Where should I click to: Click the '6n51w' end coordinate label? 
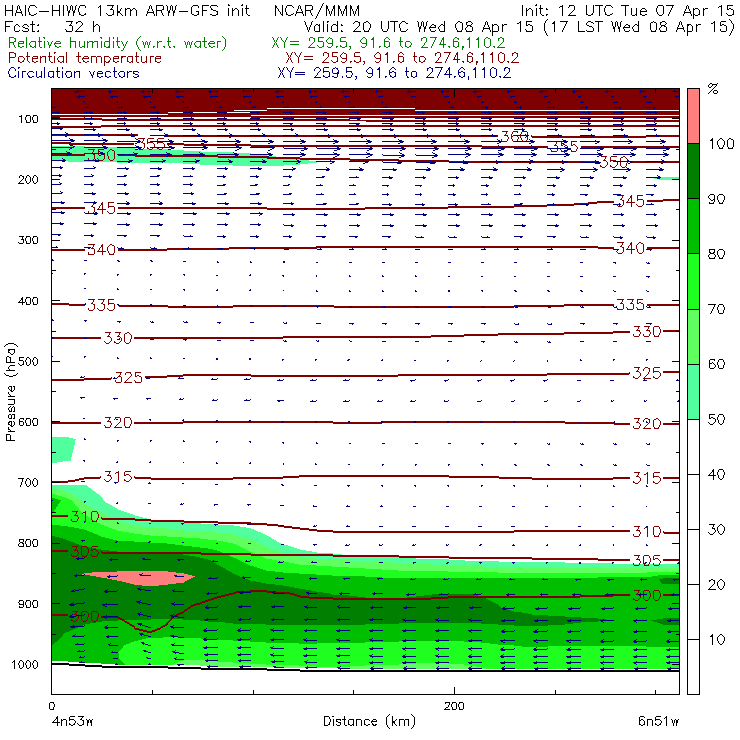coord(658,721)
